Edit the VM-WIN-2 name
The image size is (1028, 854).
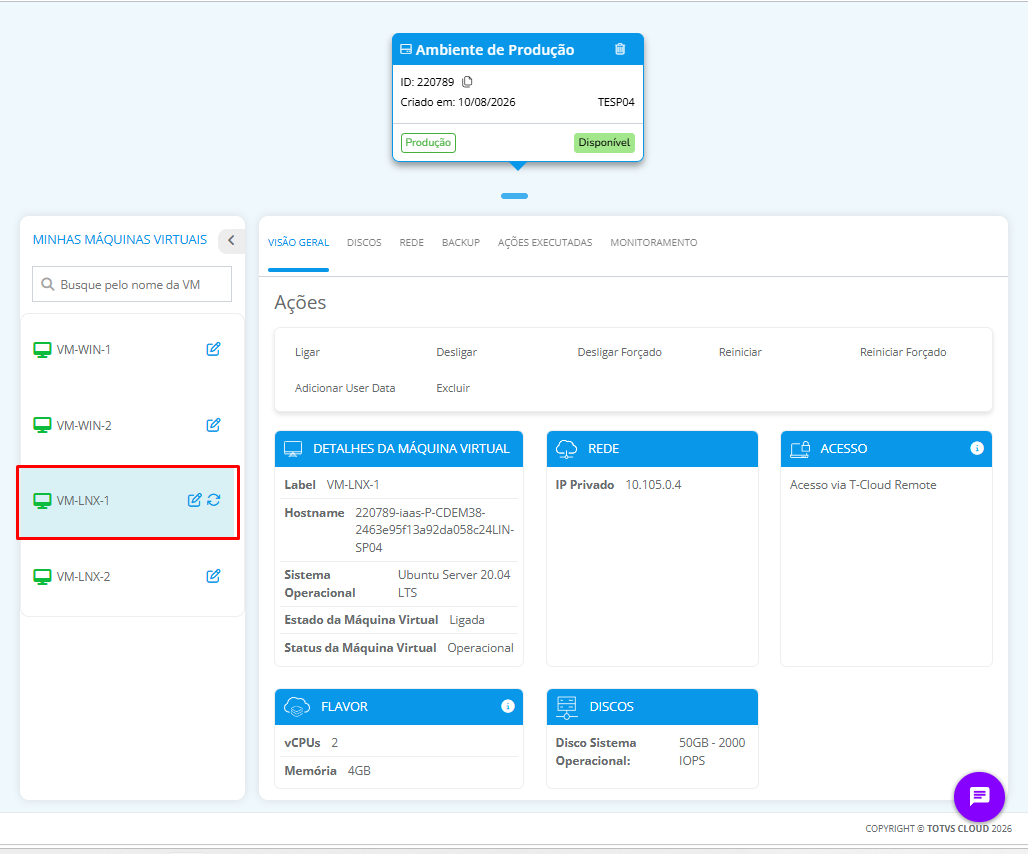point(213,425)
